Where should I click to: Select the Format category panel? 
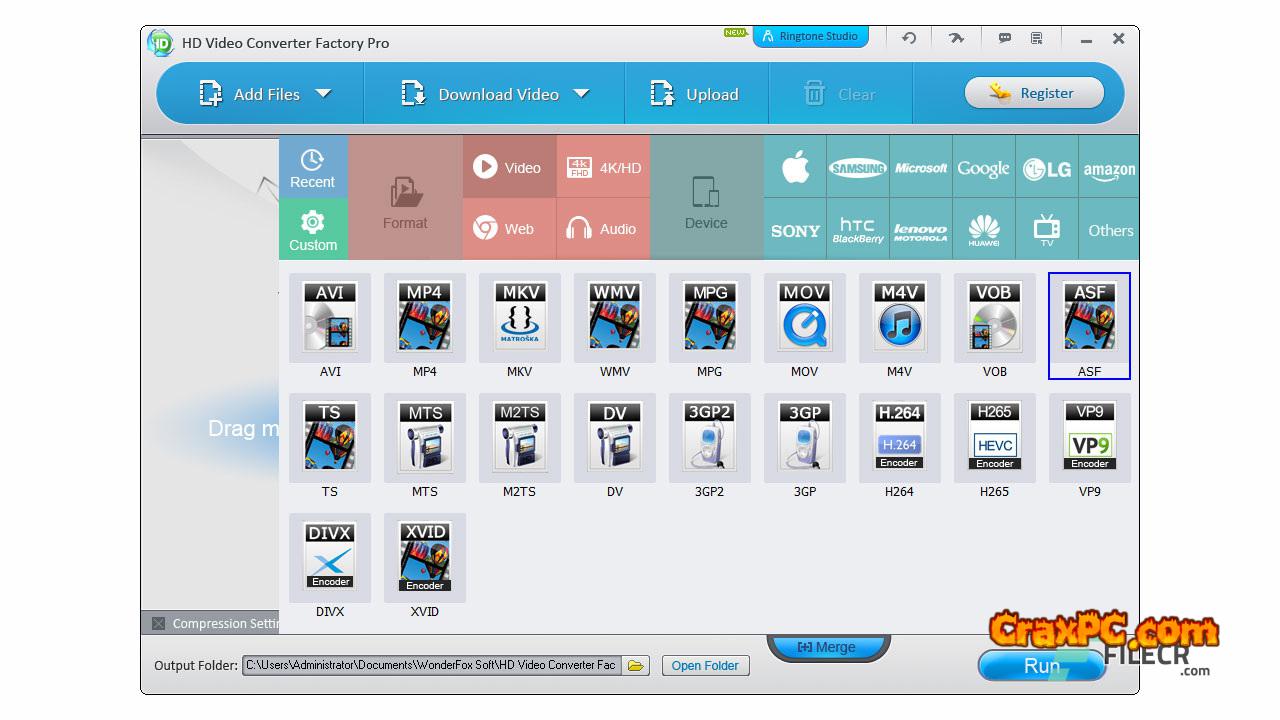[405, 198]
